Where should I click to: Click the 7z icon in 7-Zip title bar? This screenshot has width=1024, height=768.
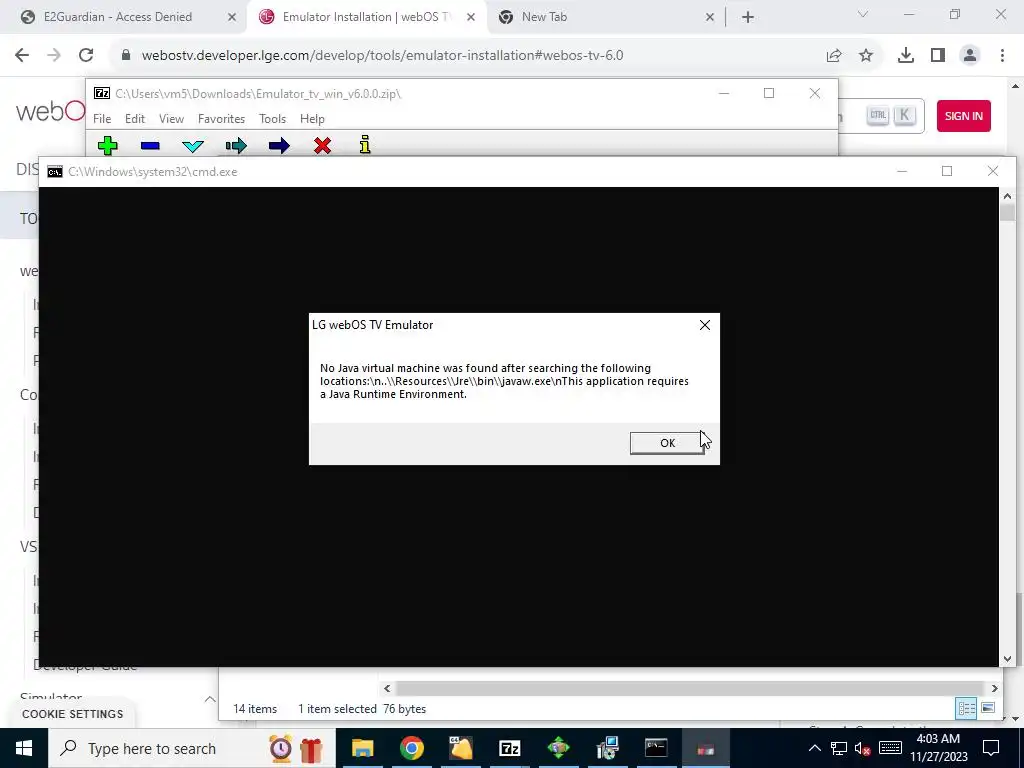102,93
